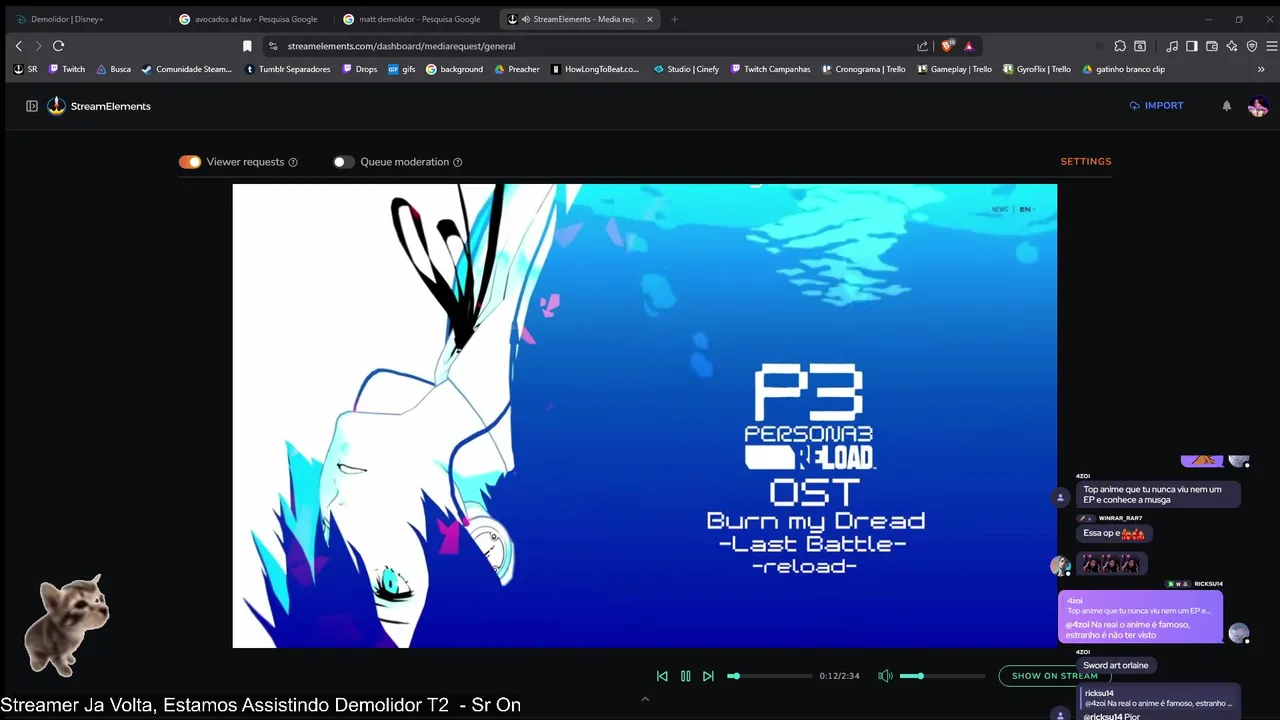Show Viewer requests help tooltip icon
The image size is (1280, 720).
293,162
